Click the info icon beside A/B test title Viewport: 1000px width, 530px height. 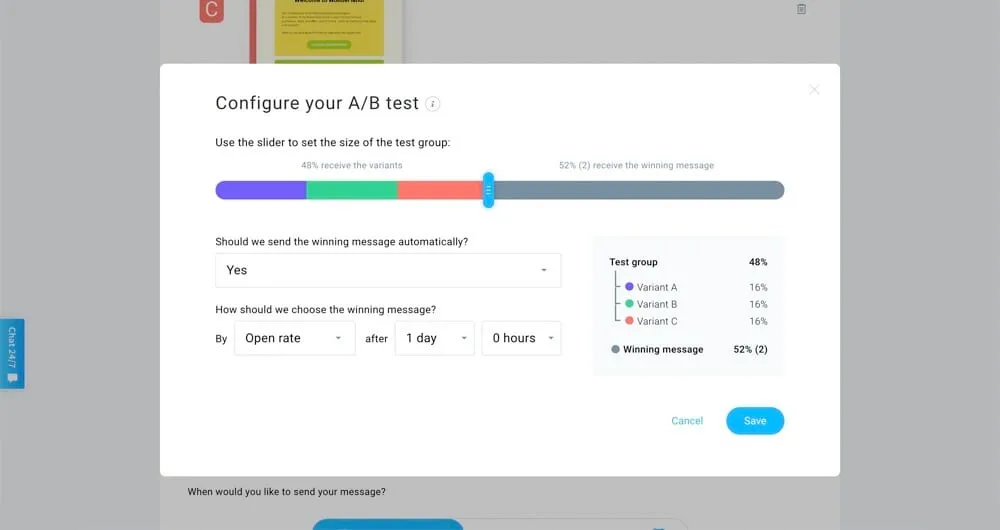point(433,104)
